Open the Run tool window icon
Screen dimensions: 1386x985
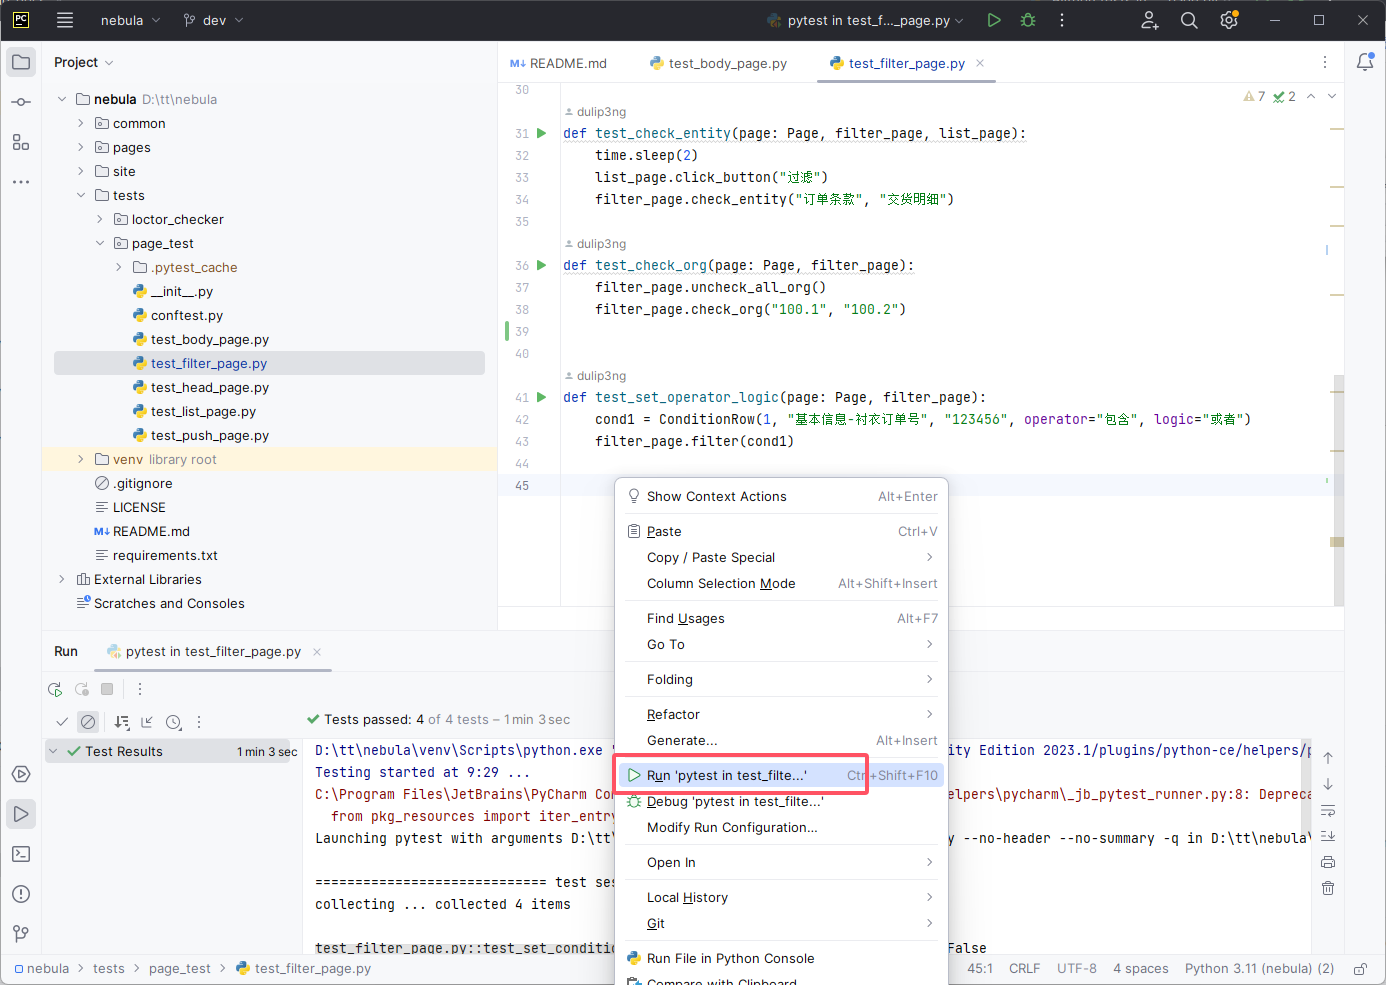point(21,814)
